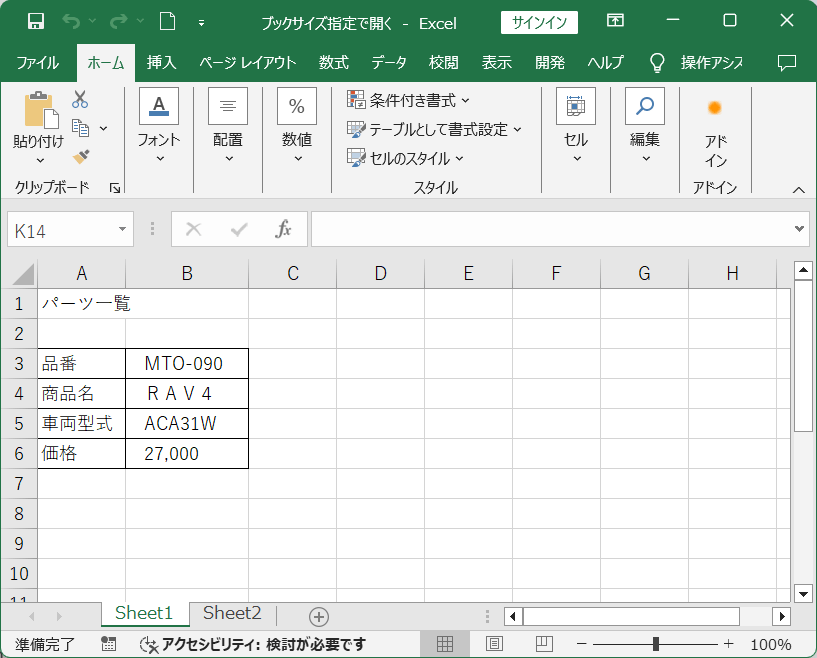Click the formula bar input field
The height and width of the screenshot is (658, 817).
(x=551, y=229)
